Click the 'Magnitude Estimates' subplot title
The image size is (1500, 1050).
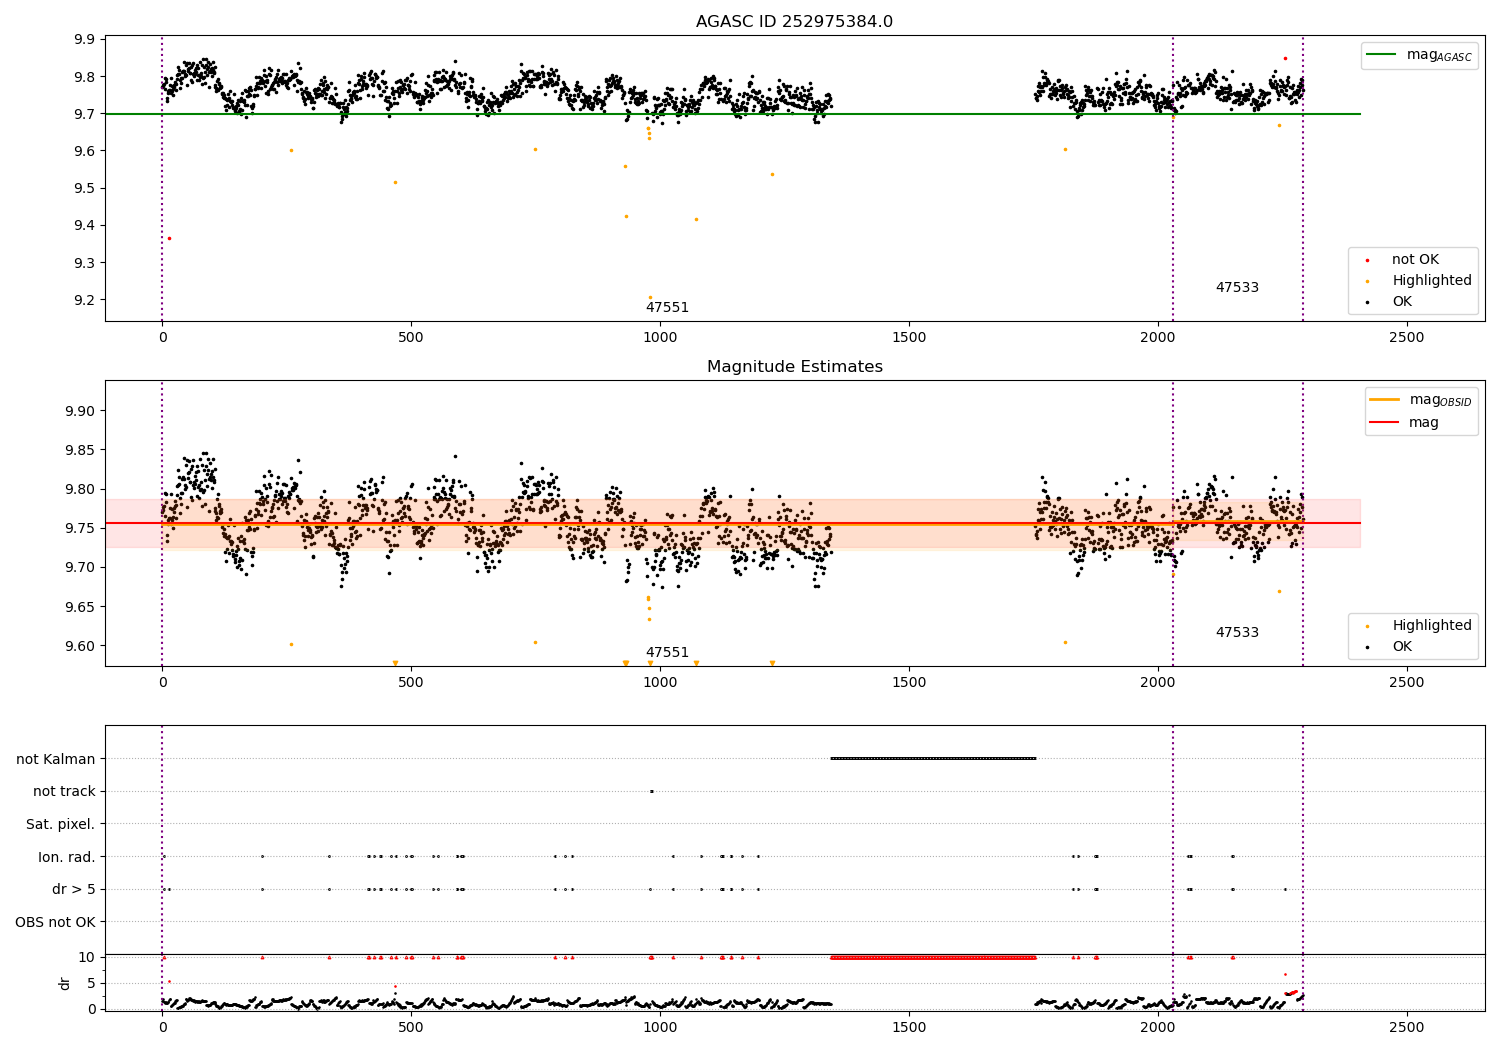click(x=794, y=367)
